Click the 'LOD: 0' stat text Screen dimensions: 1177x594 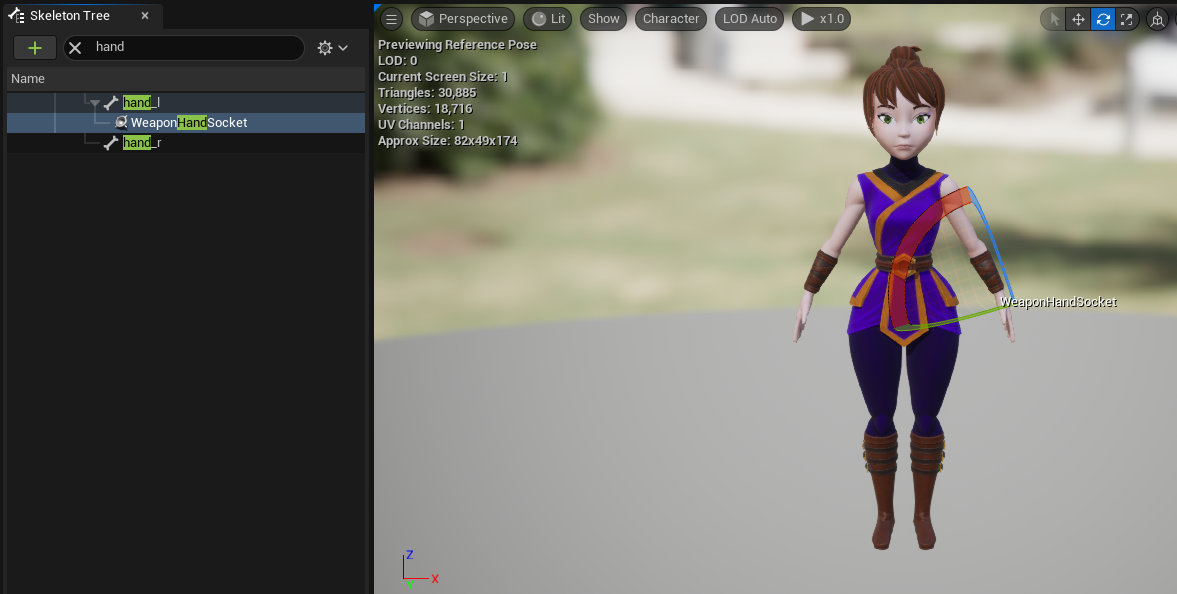pos(397,61)
